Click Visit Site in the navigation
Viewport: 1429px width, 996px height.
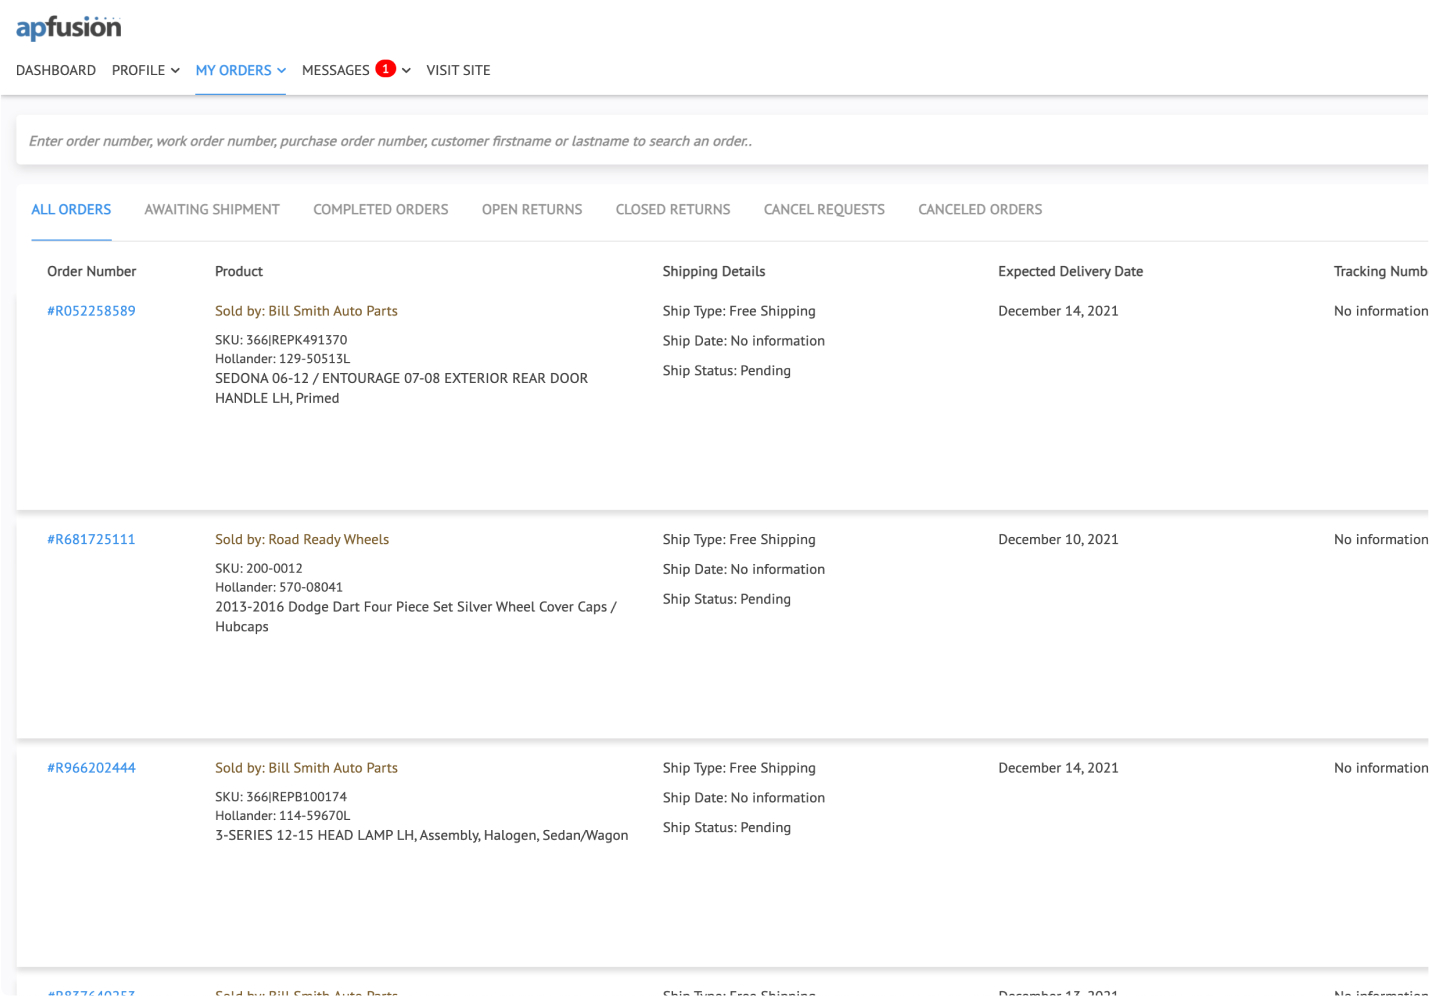point(458,70)
